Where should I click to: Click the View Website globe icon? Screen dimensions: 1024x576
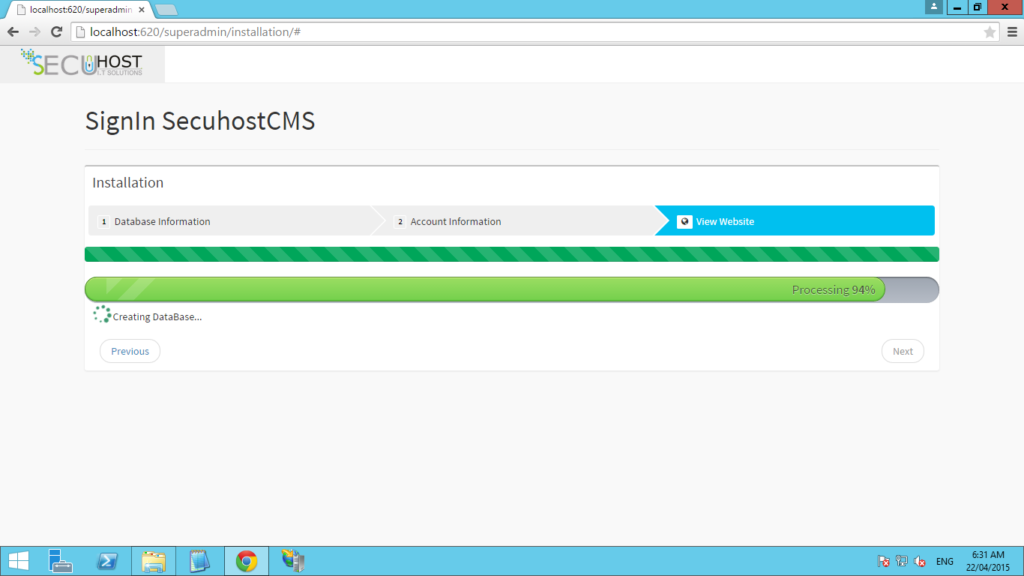tap(685, 221)
